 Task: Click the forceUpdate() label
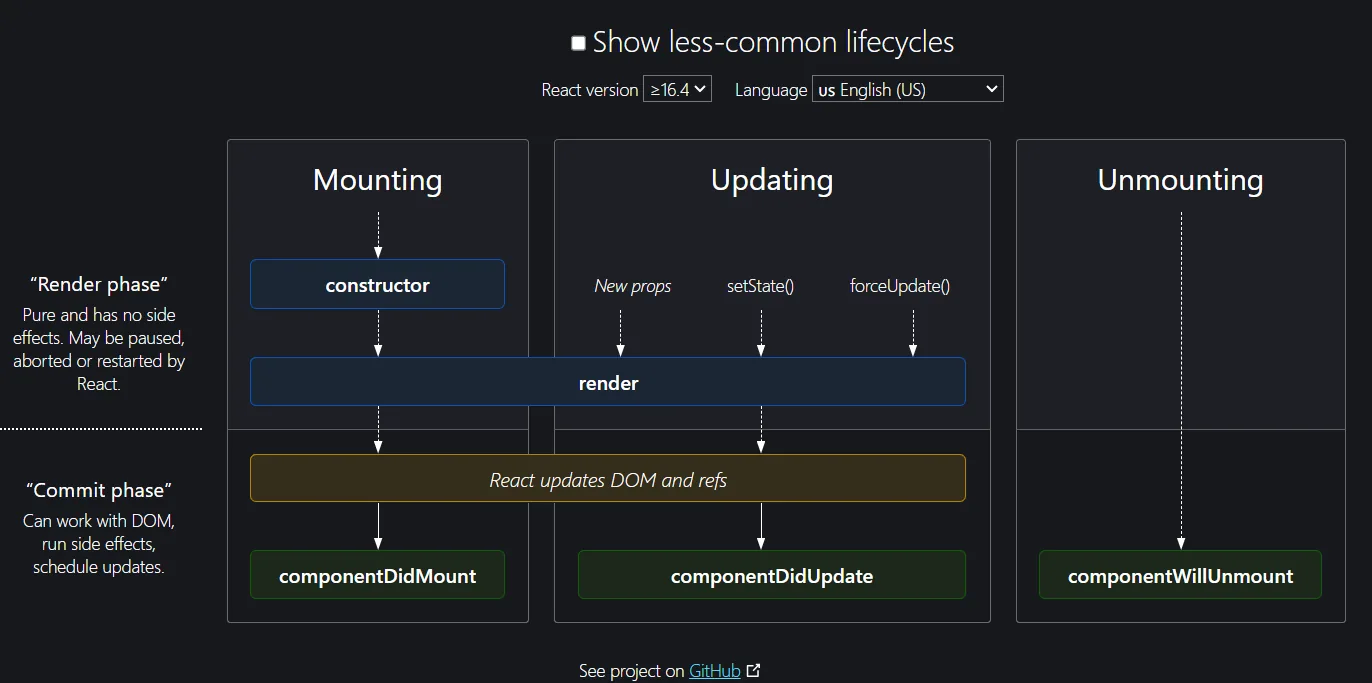[900, 286]
